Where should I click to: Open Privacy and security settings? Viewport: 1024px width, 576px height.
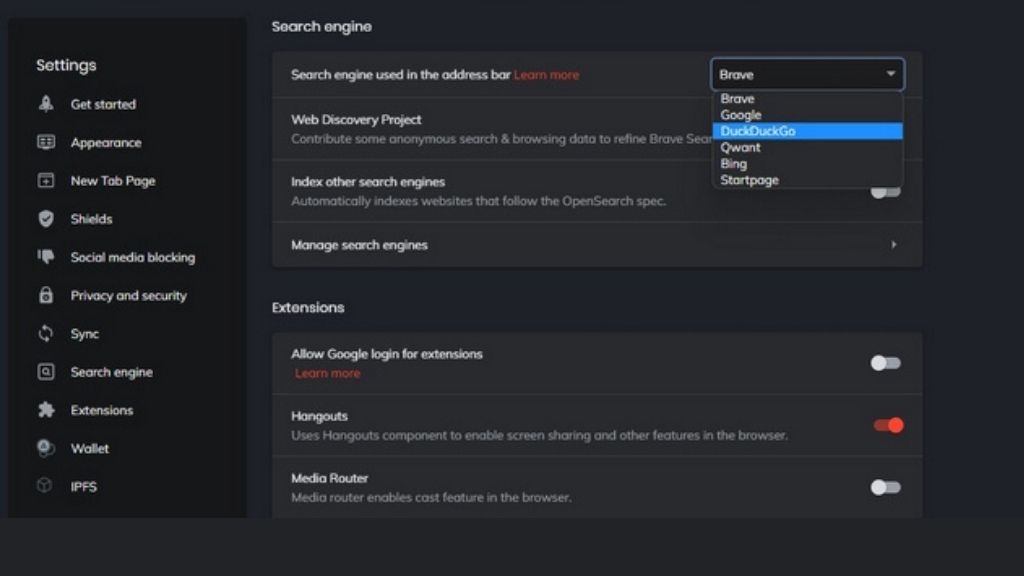tap(129, 296)
